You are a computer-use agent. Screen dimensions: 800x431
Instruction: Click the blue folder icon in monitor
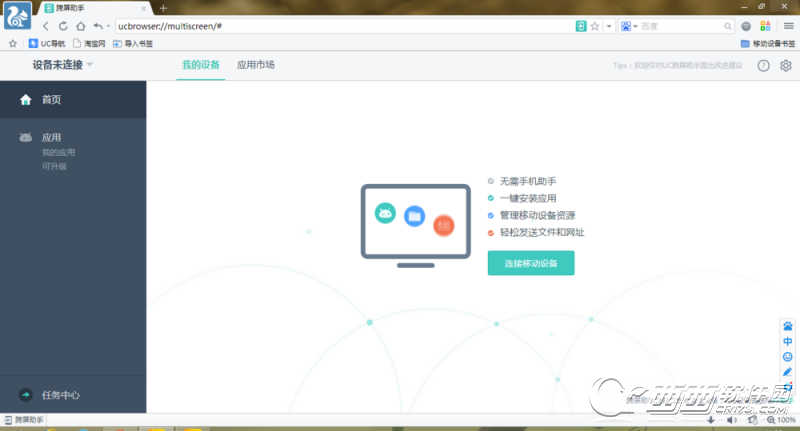[415, 216]
